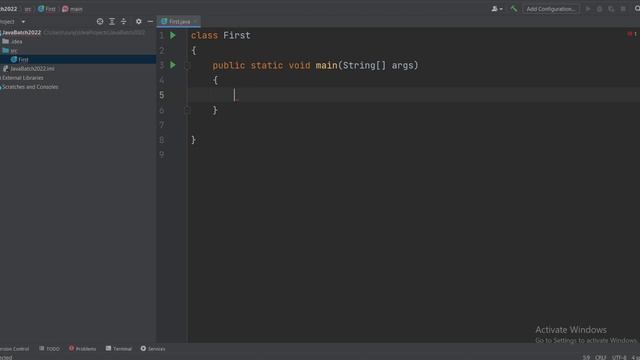Open the Terminal tool window

pos(119,349)
